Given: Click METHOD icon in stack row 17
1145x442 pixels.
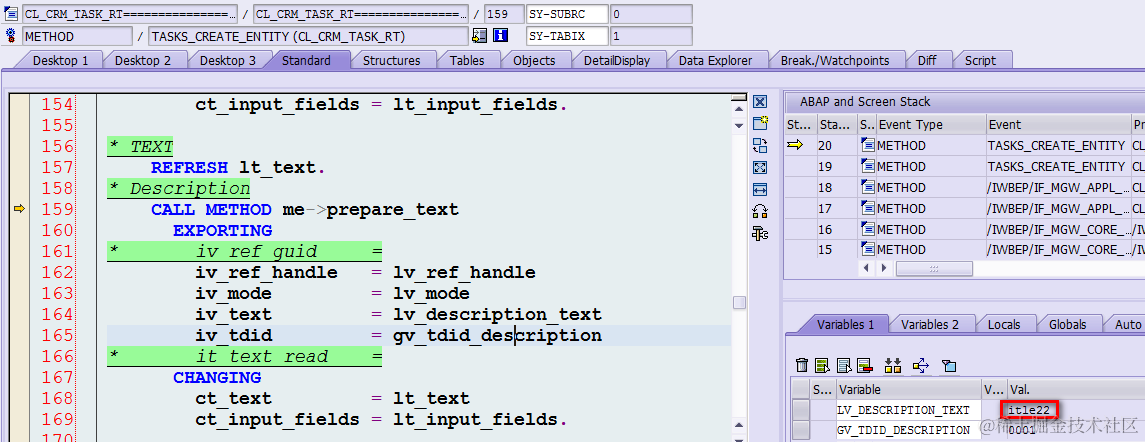Looking at the screenshot, I should [868, 208].
